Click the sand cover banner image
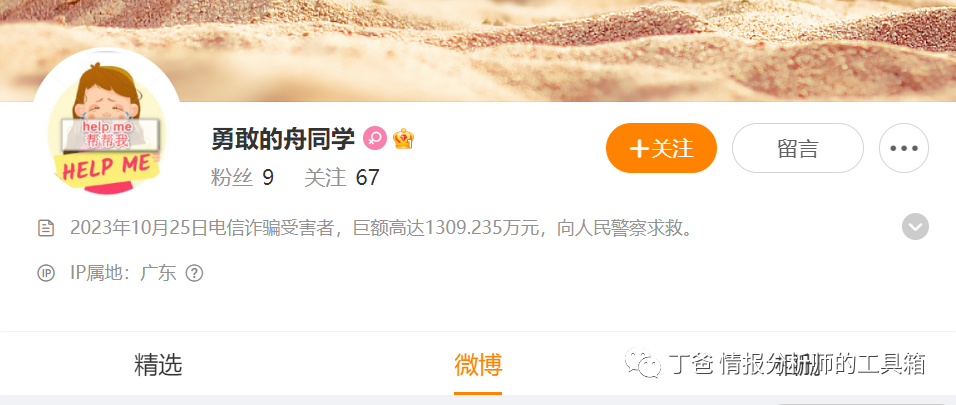Screen dimensions: 956x405 [478, 51]
